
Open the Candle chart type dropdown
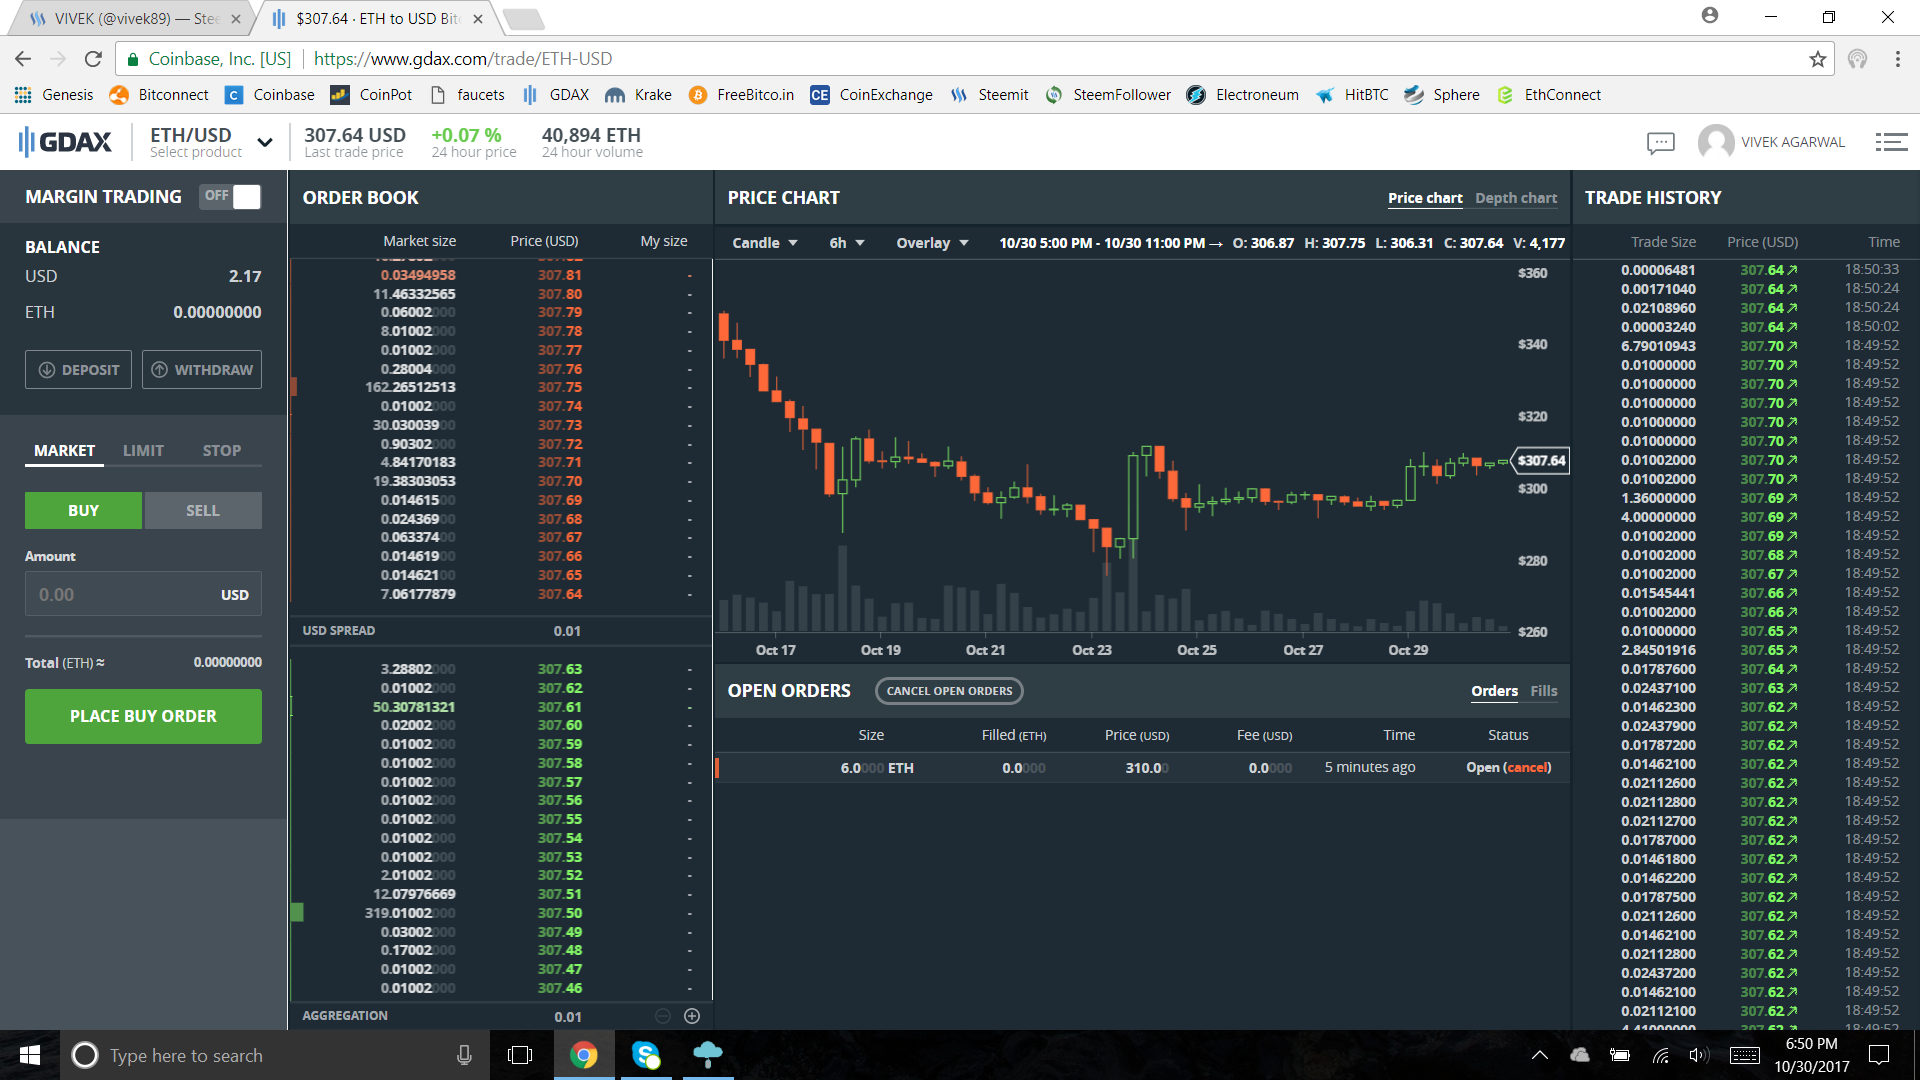click(x=765, y=243)
